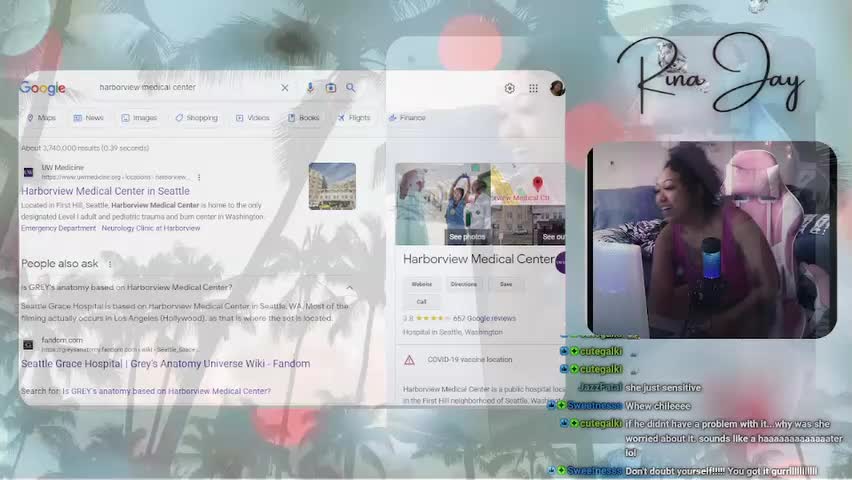Start voice search with microphone icon
The width and height of the screenshot is (852, 480).
tap(310, 88)
